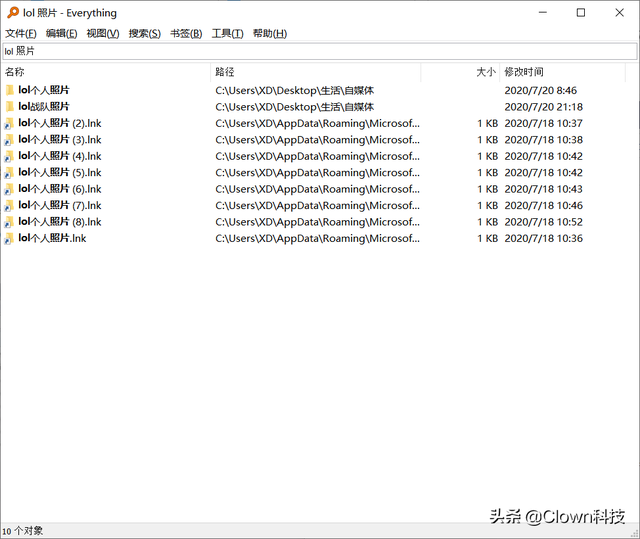Open the 编辑(E) menu
The width and height of the screenshot is (640, 539).
coord(62,33)
